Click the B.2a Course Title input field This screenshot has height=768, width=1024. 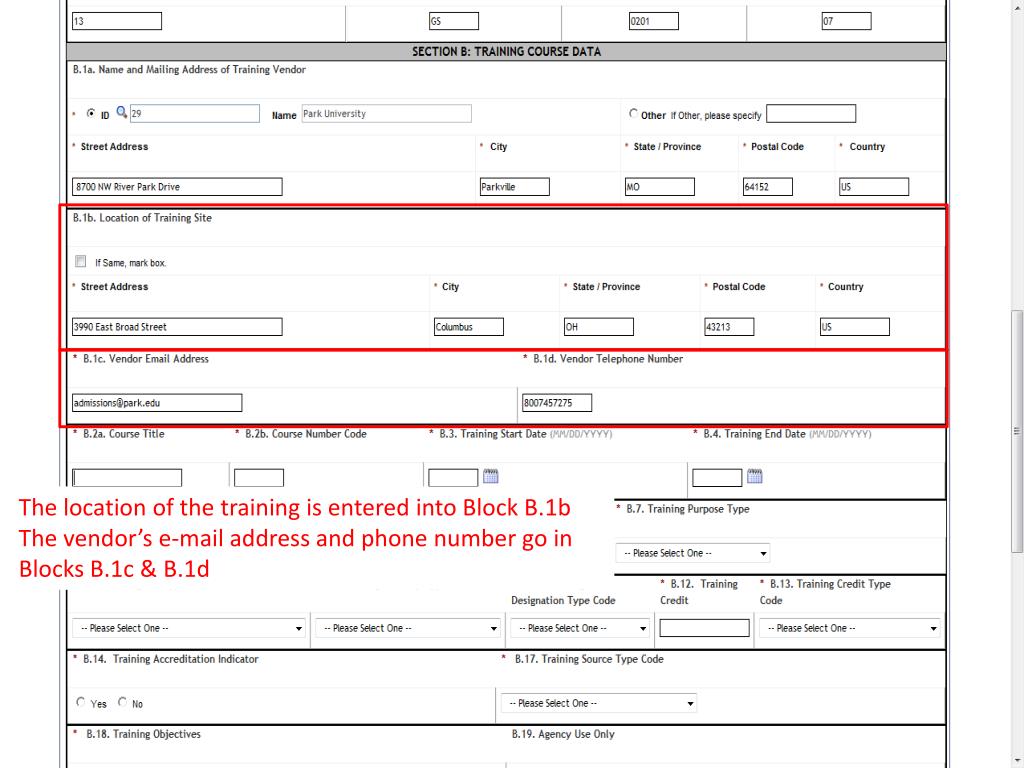point(127,478)
